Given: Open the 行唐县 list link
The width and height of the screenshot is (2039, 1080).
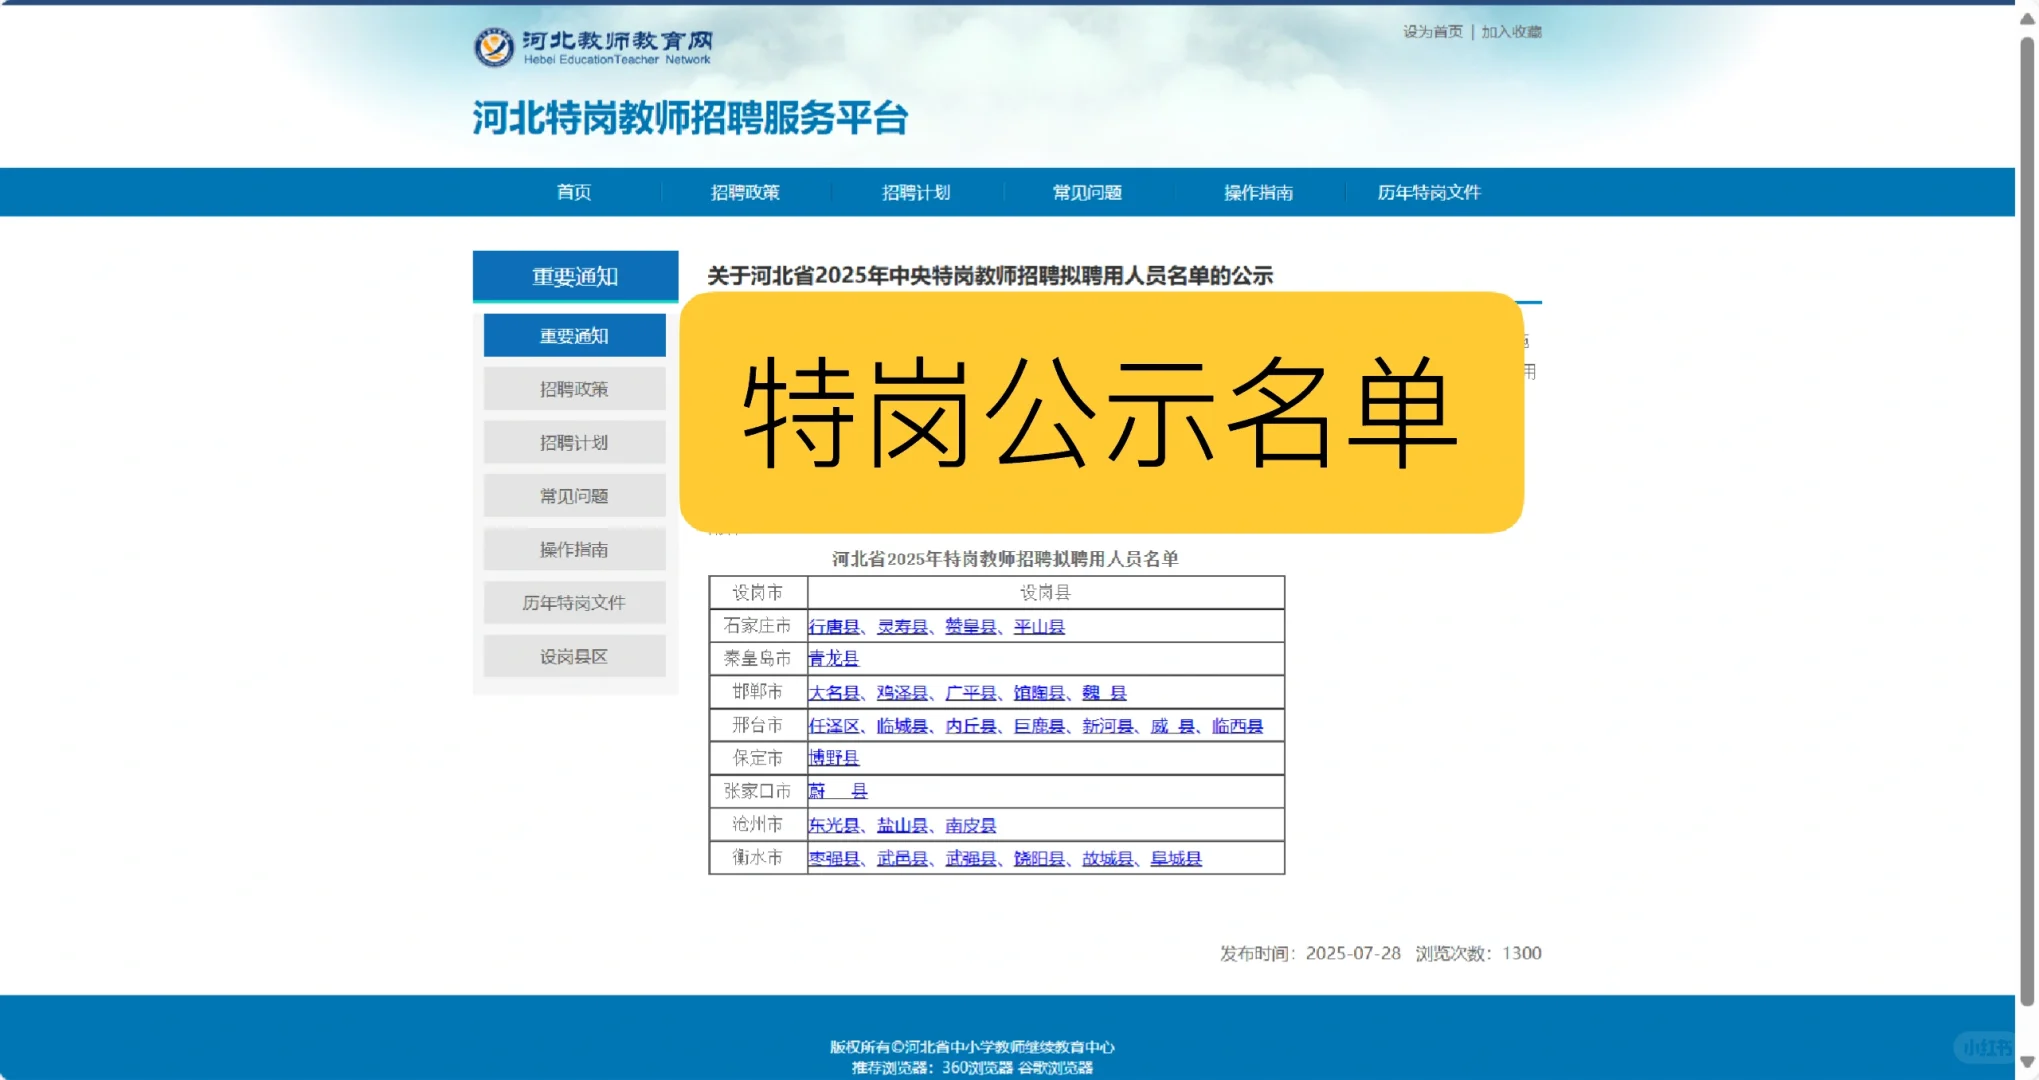Looking at the screenshot, I should coord(834,627).
